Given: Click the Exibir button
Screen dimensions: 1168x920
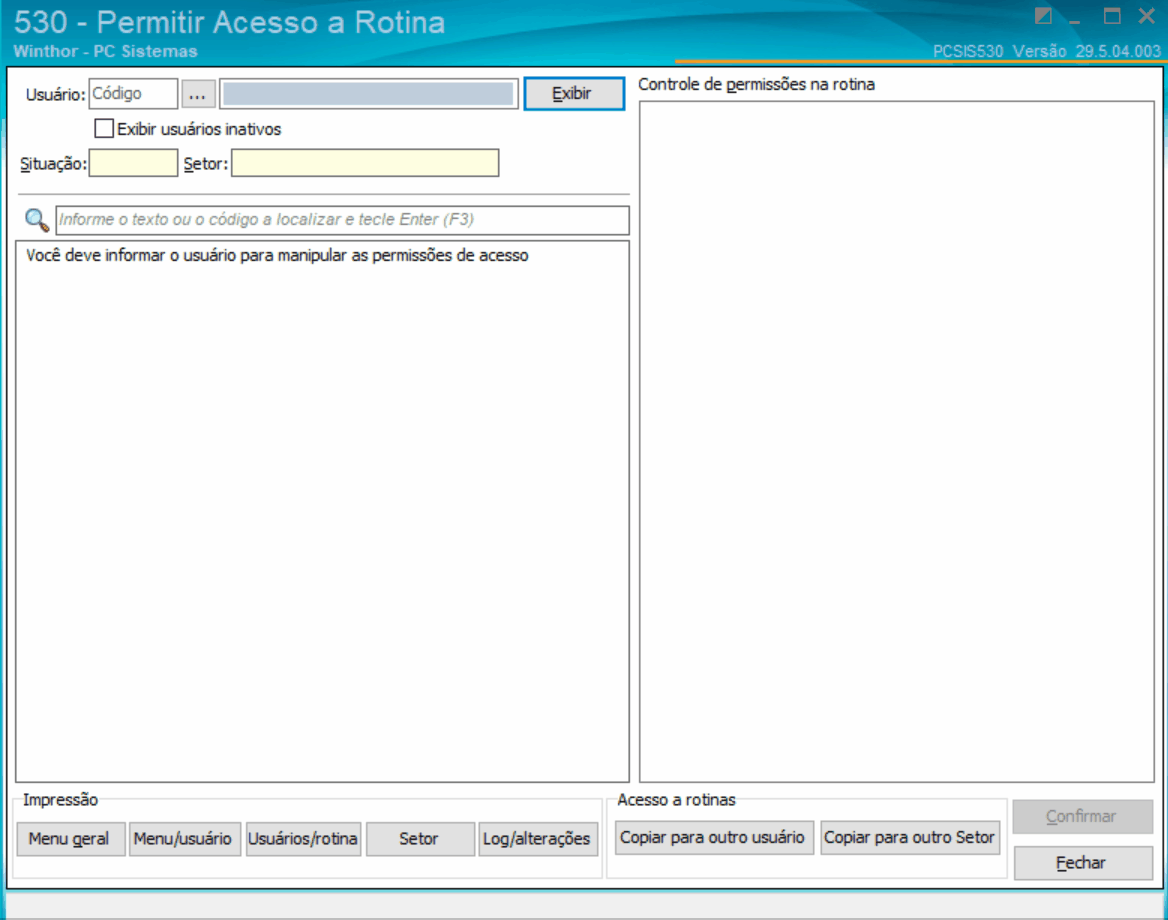Looking at the screenshot, I should point(574,94).
